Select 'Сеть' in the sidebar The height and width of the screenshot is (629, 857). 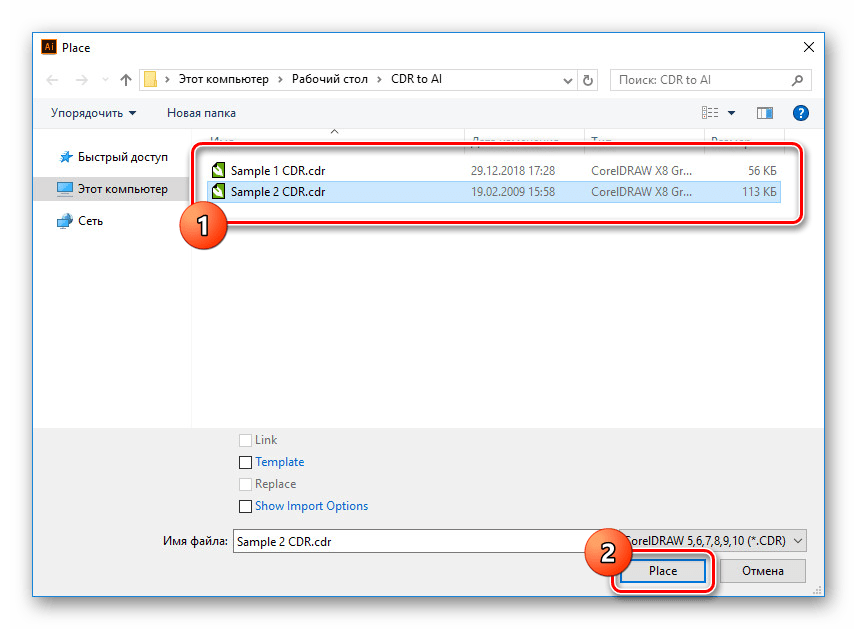point(80,221)
